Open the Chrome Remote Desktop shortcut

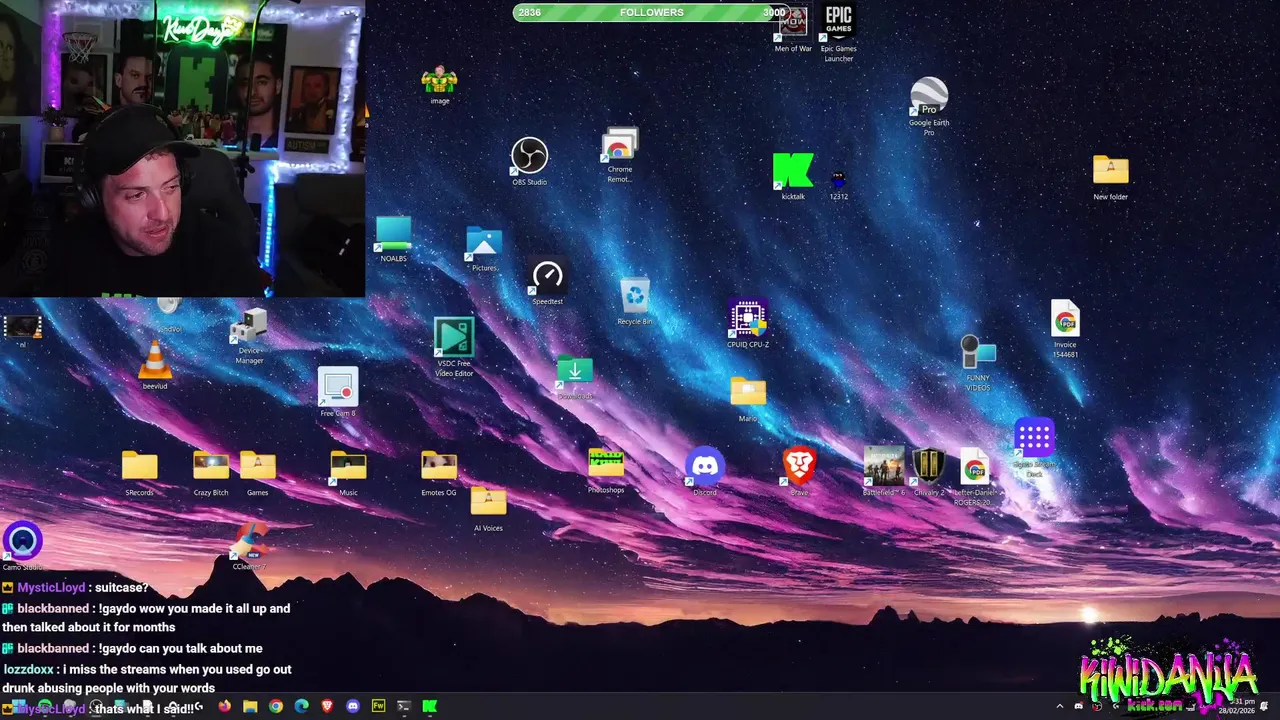tap(619, 152)
